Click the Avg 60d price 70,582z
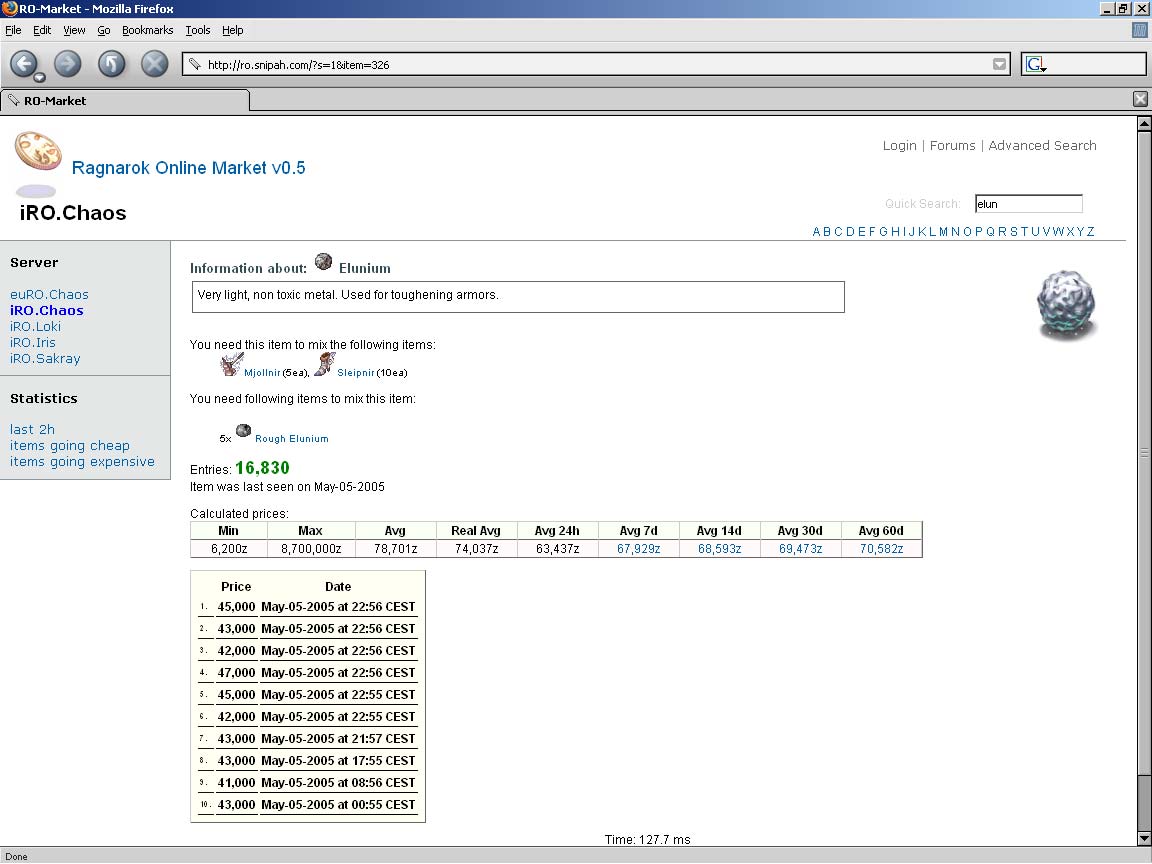Screen dimensions: 1152x864 (x=881, y=549)
